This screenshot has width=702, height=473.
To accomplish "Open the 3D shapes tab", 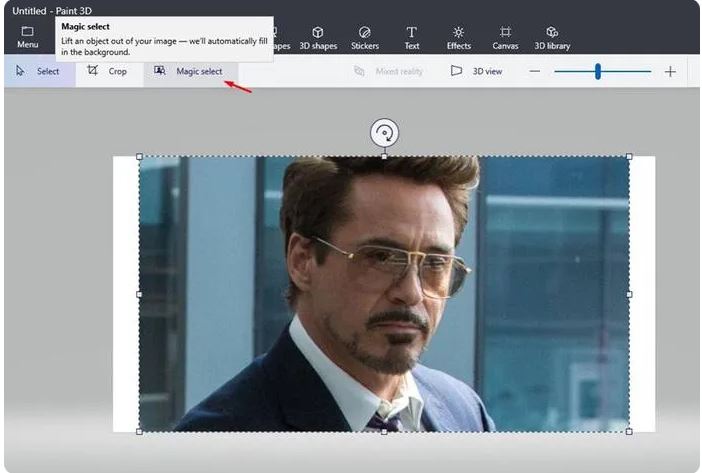I will (x=318, y=38).
